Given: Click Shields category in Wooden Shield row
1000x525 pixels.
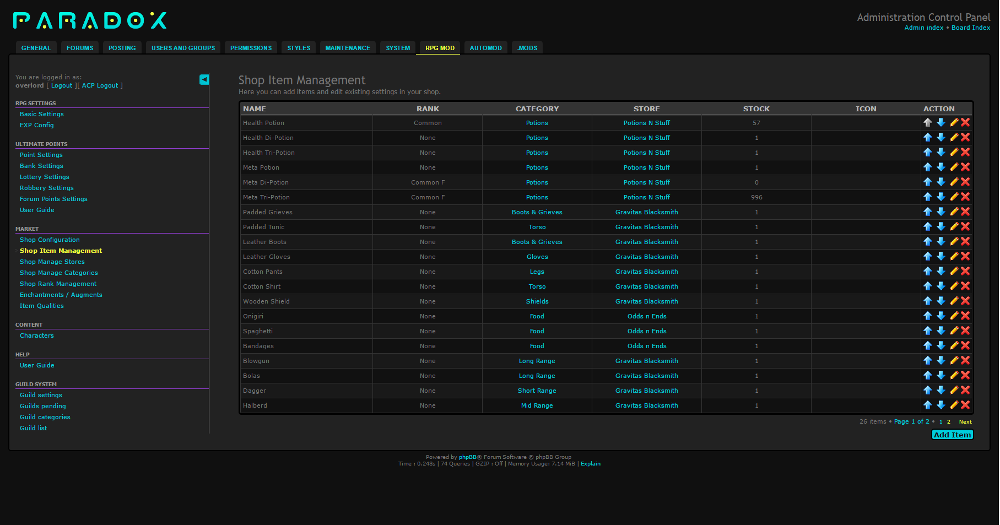Looking at the screenshot, I should point(537,301).
